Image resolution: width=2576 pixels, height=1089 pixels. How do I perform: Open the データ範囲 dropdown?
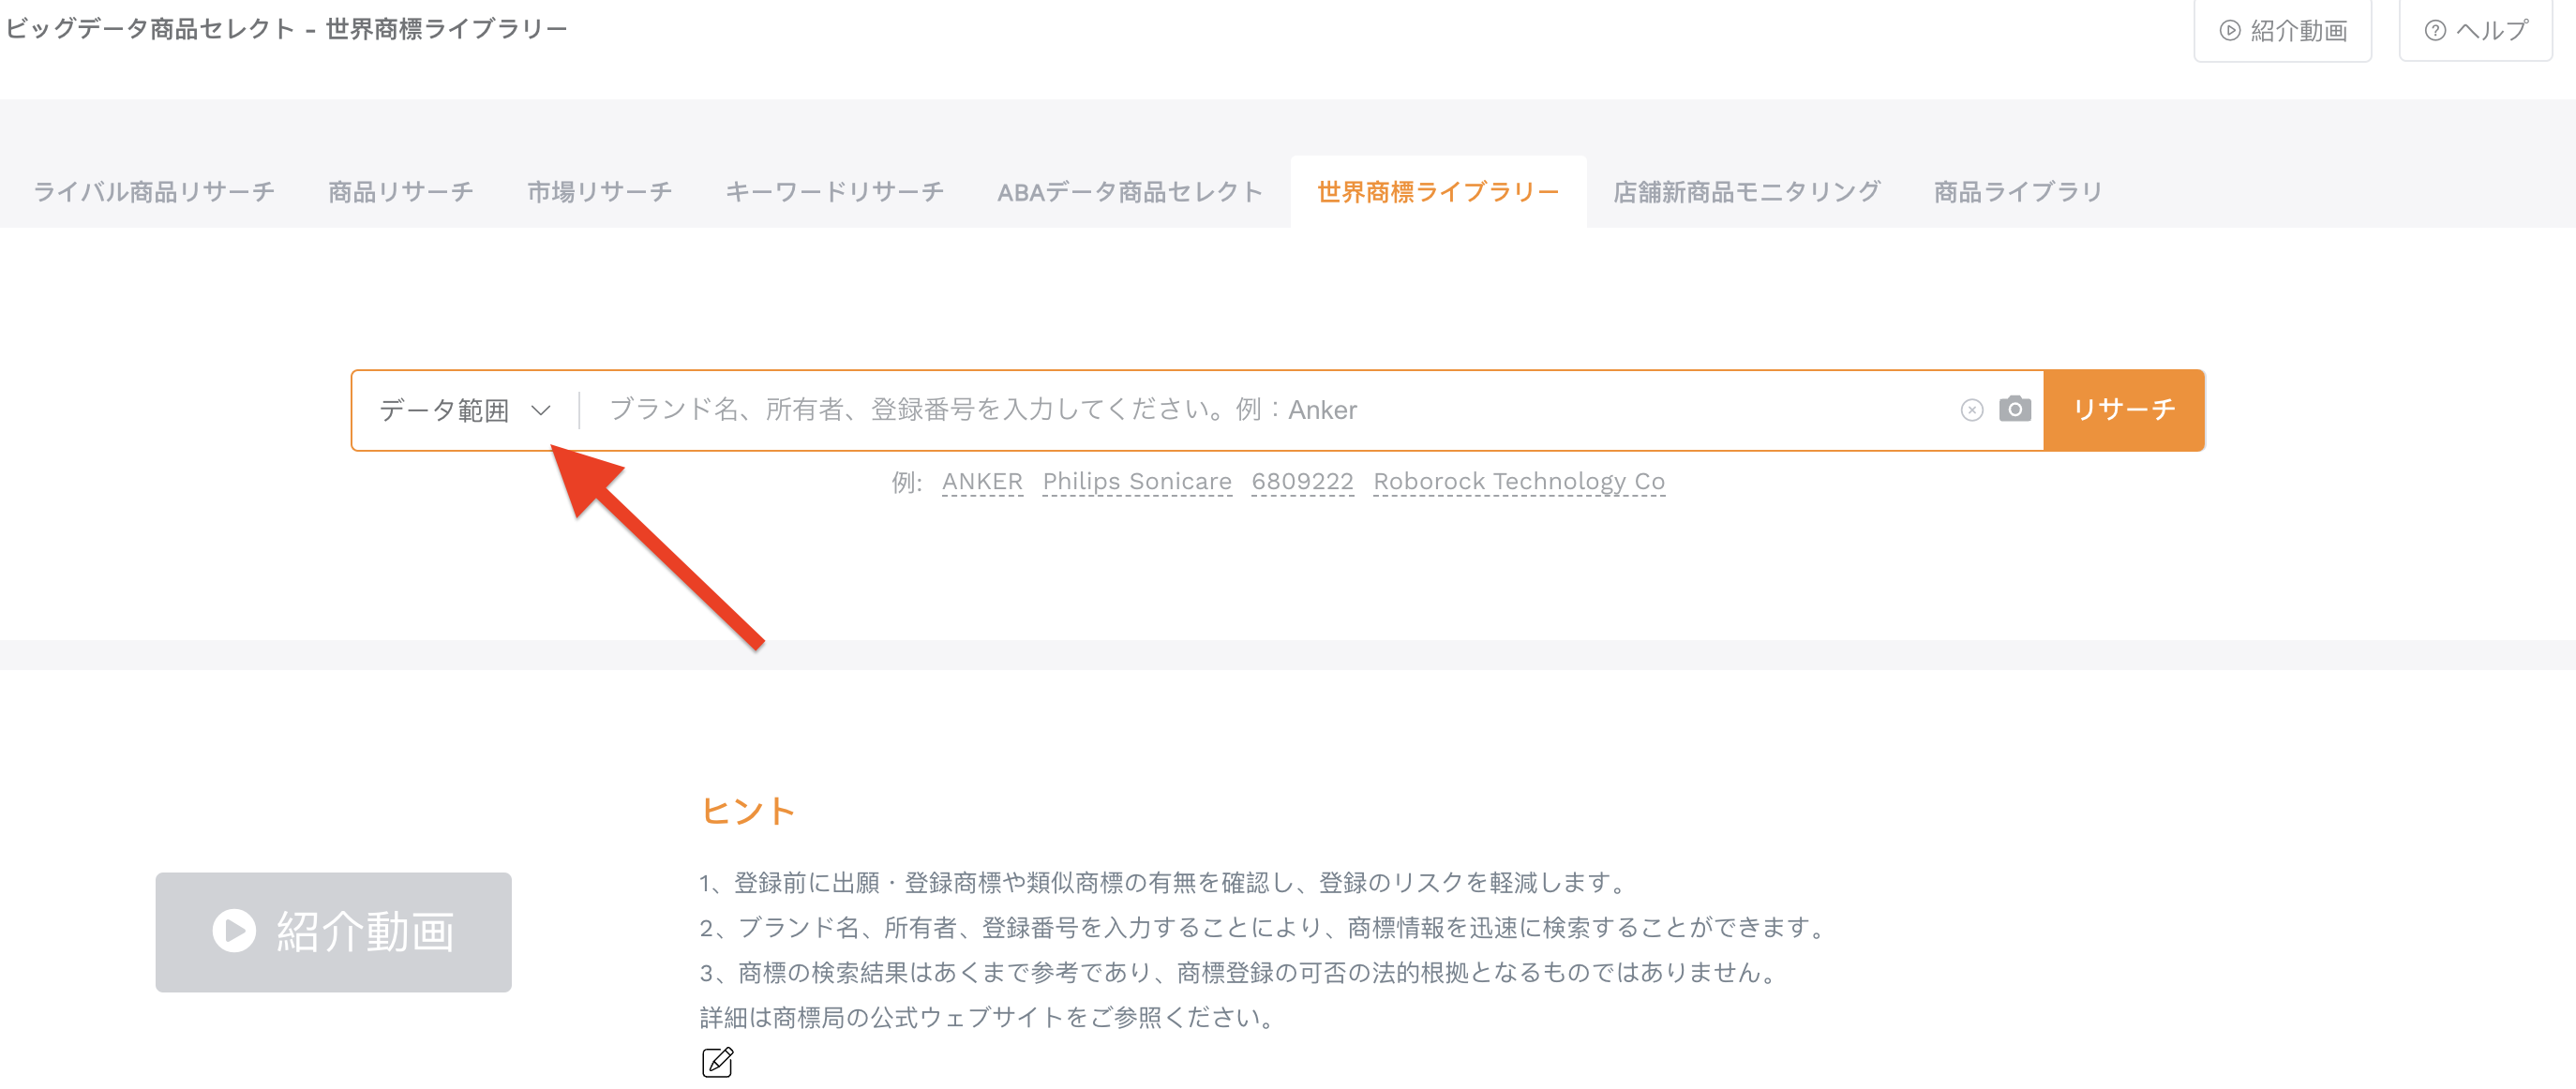465,411
